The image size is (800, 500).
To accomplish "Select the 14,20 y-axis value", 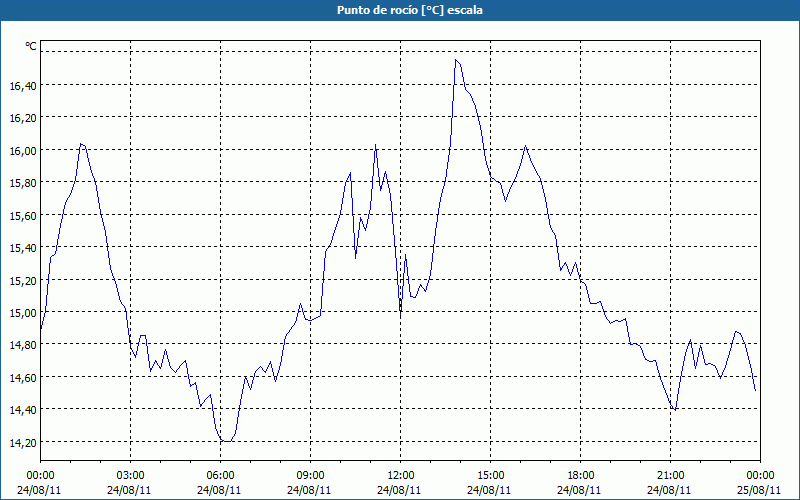I will coord(23,442).
